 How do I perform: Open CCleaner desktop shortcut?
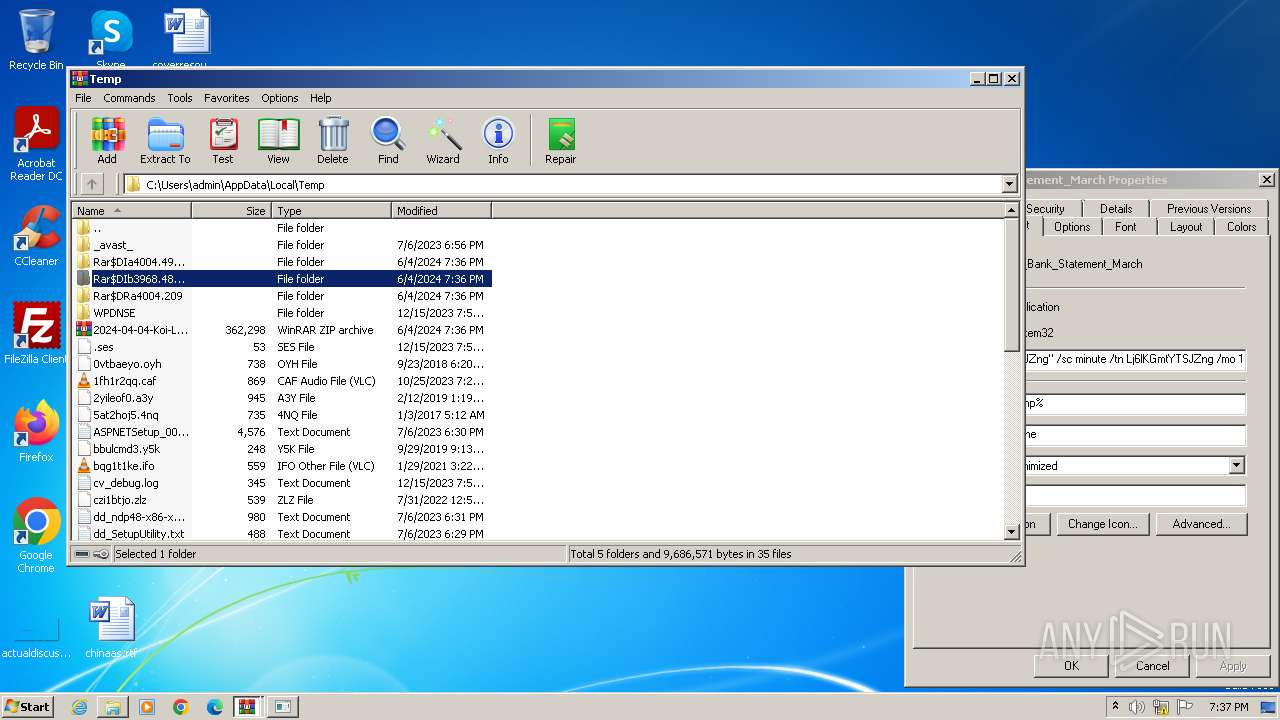36,237
